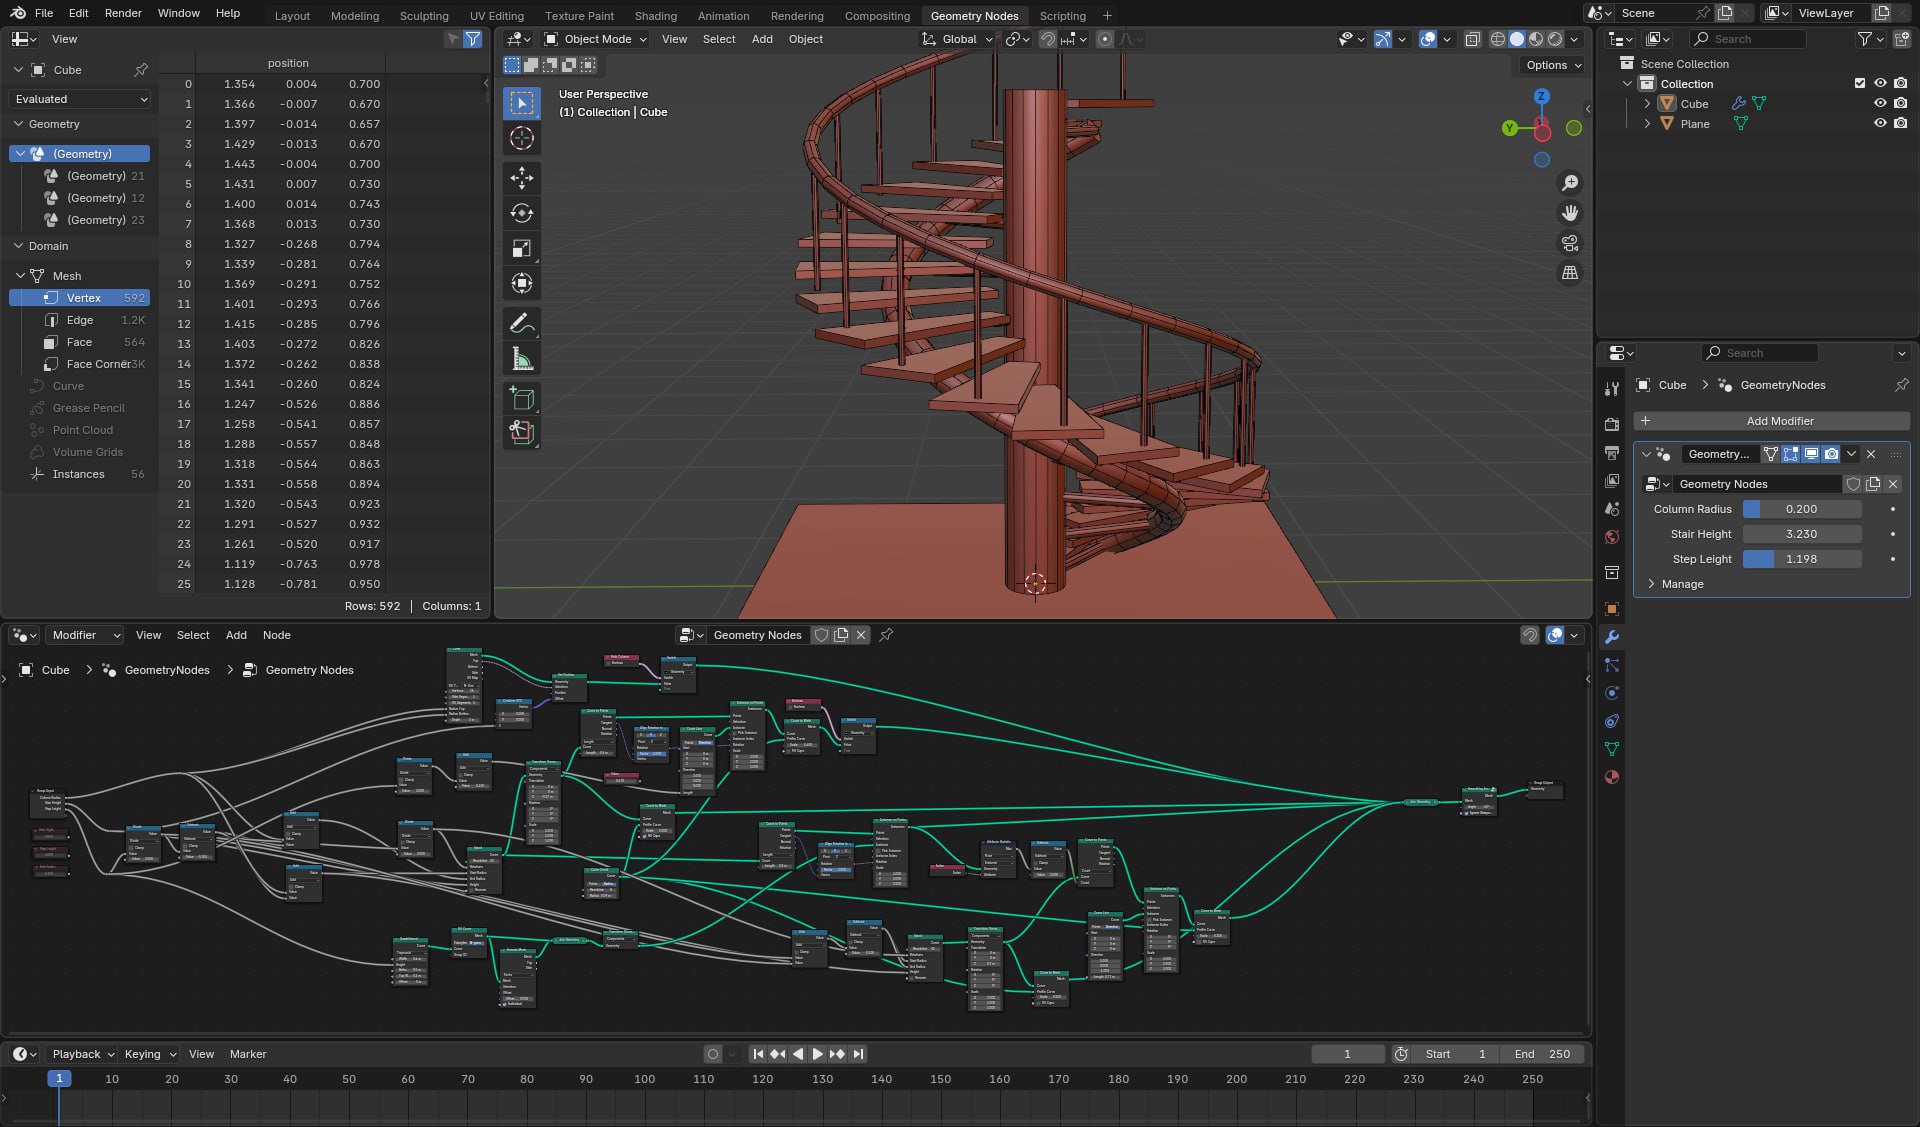Toggle modifier show in viewport icon

pos(1811,454)
